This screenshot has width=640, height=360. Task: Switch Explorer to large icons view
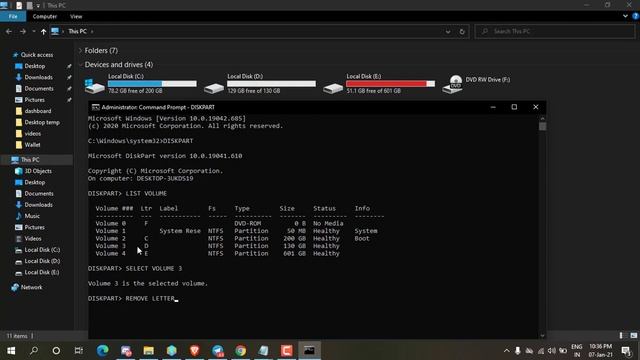633,336
